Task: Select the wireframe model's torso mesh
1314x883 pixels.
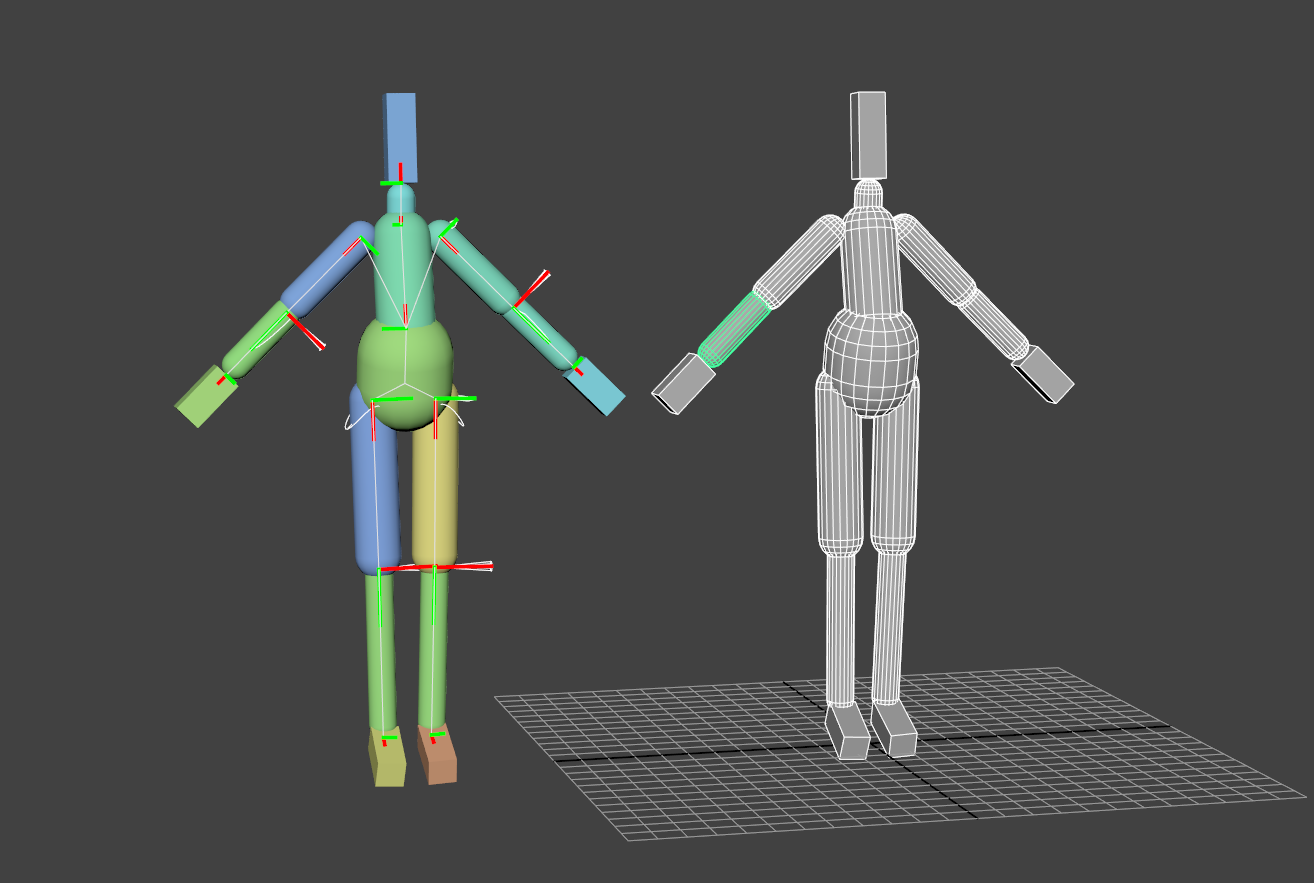Action: (871, 262)
